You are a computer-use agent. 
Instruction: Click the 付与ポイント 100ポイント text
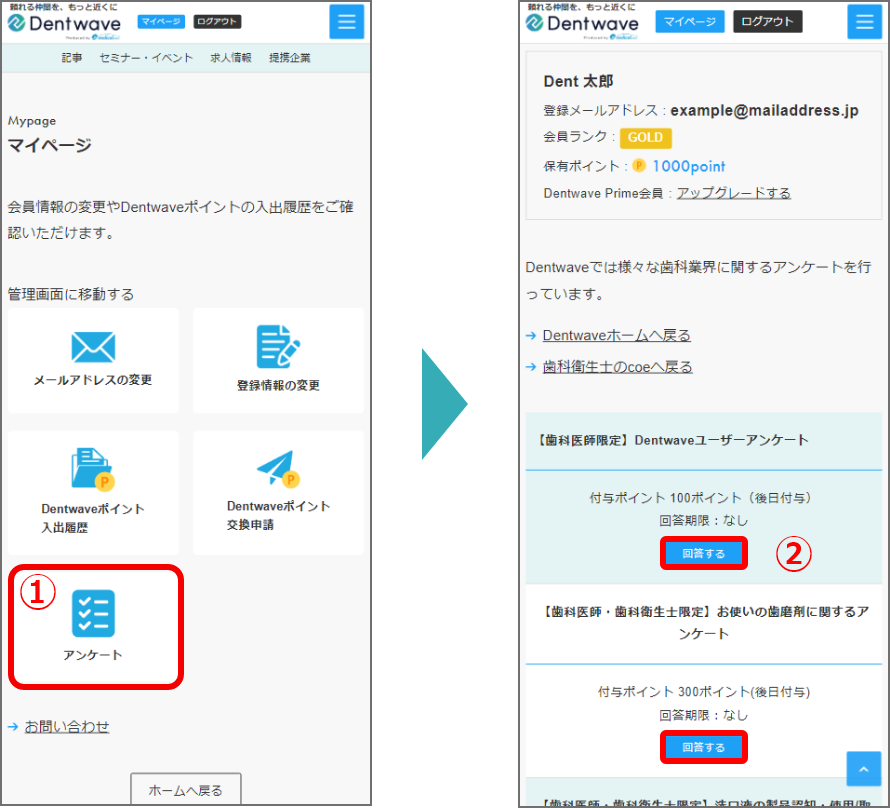[x=703, y=498]
